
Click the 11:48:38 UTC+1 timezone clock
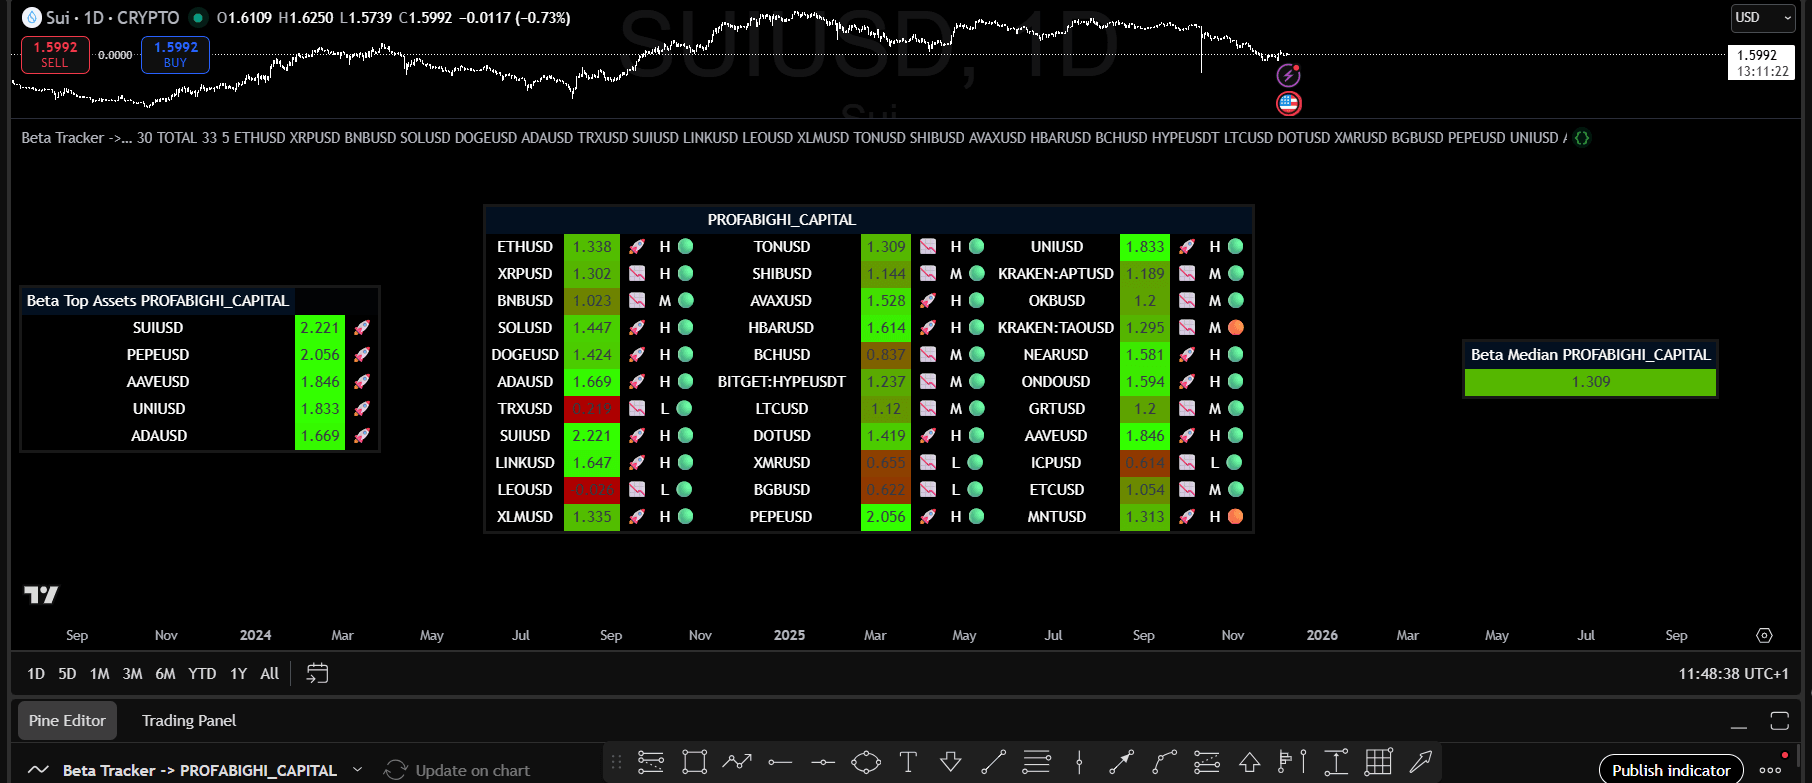(1733, 674)
